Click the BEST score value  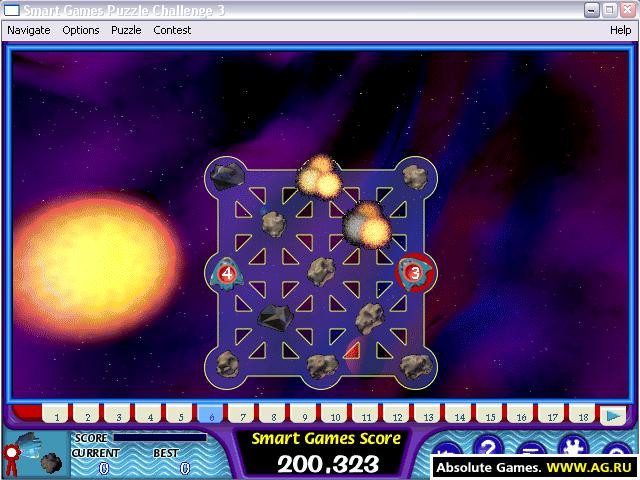tap(185, 468)
